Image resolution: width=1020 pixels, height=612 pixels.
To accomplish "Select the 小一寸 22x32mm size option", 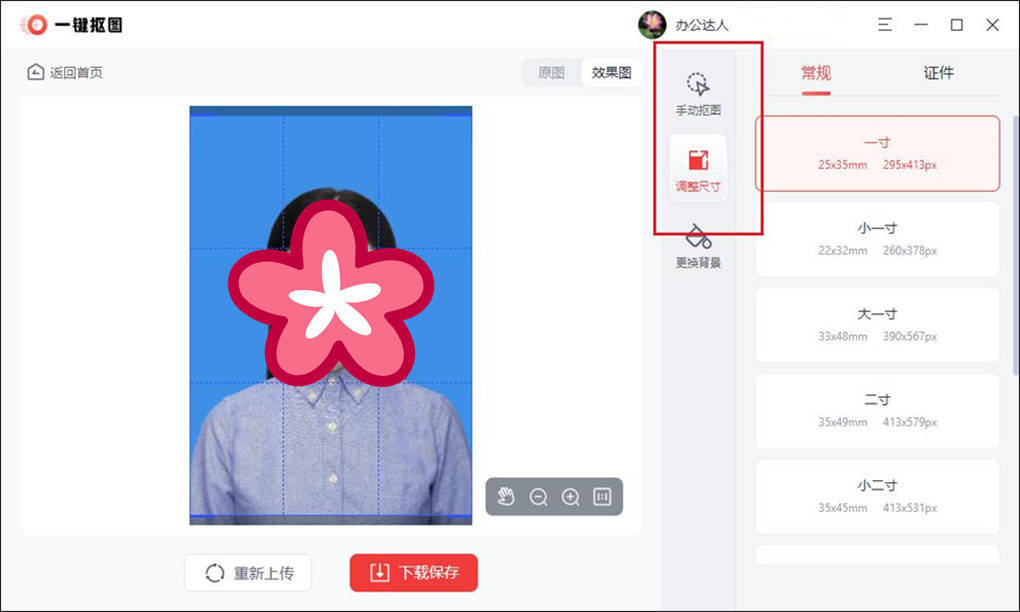I will [x=876, y=238].
